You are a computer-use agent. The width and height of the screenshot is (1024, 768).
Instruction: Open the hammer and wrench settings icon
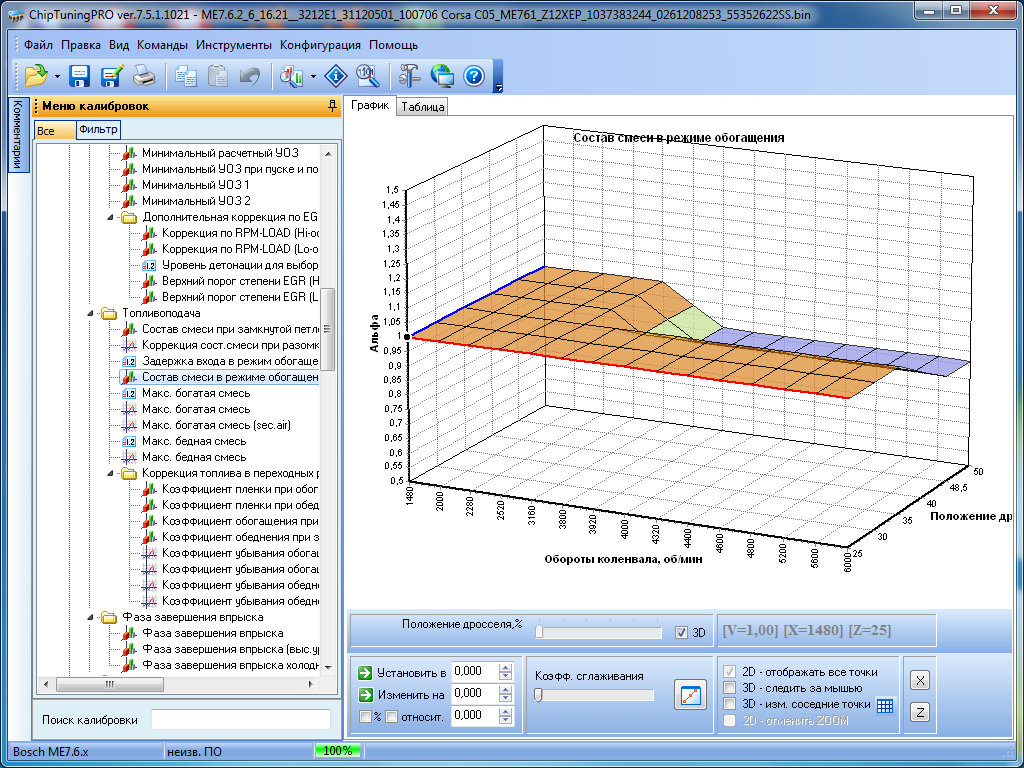click(x=410, y=76)
